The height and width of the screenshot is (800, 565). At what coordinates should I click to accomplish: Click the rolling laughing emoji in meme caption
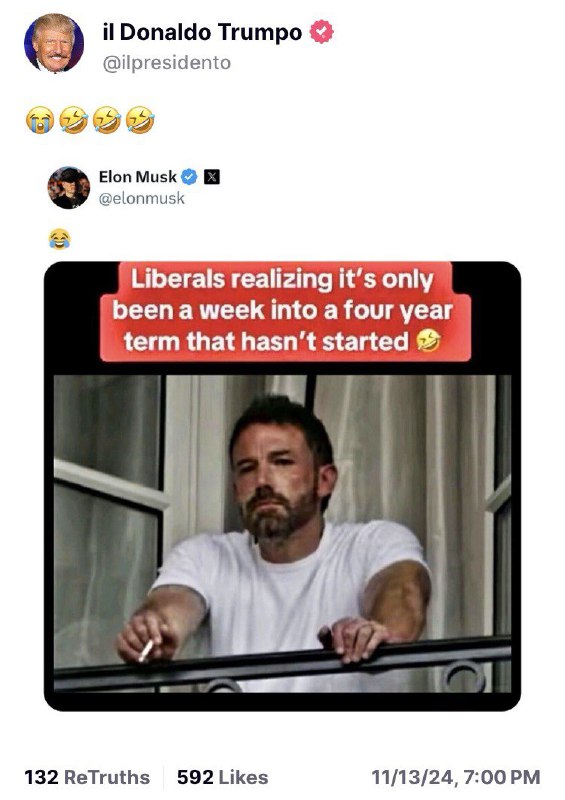(x=428, y=340)
